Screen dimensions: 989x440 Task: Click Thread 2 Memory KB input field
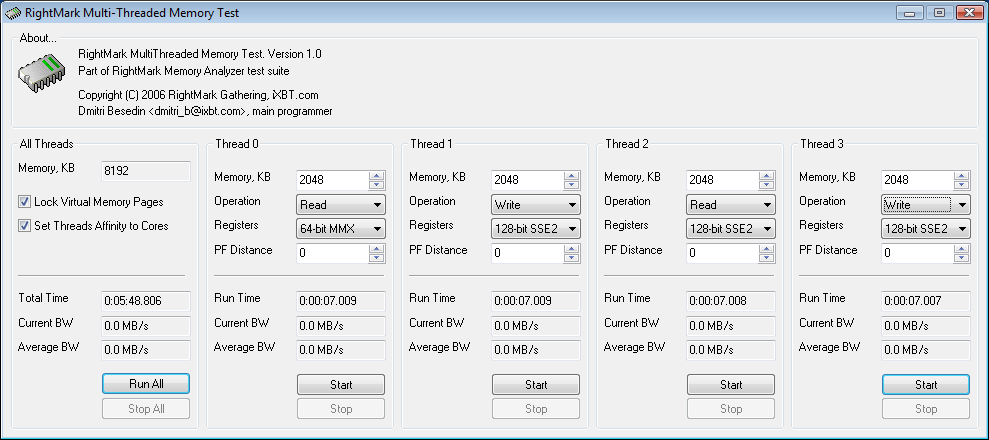[722, 180]
